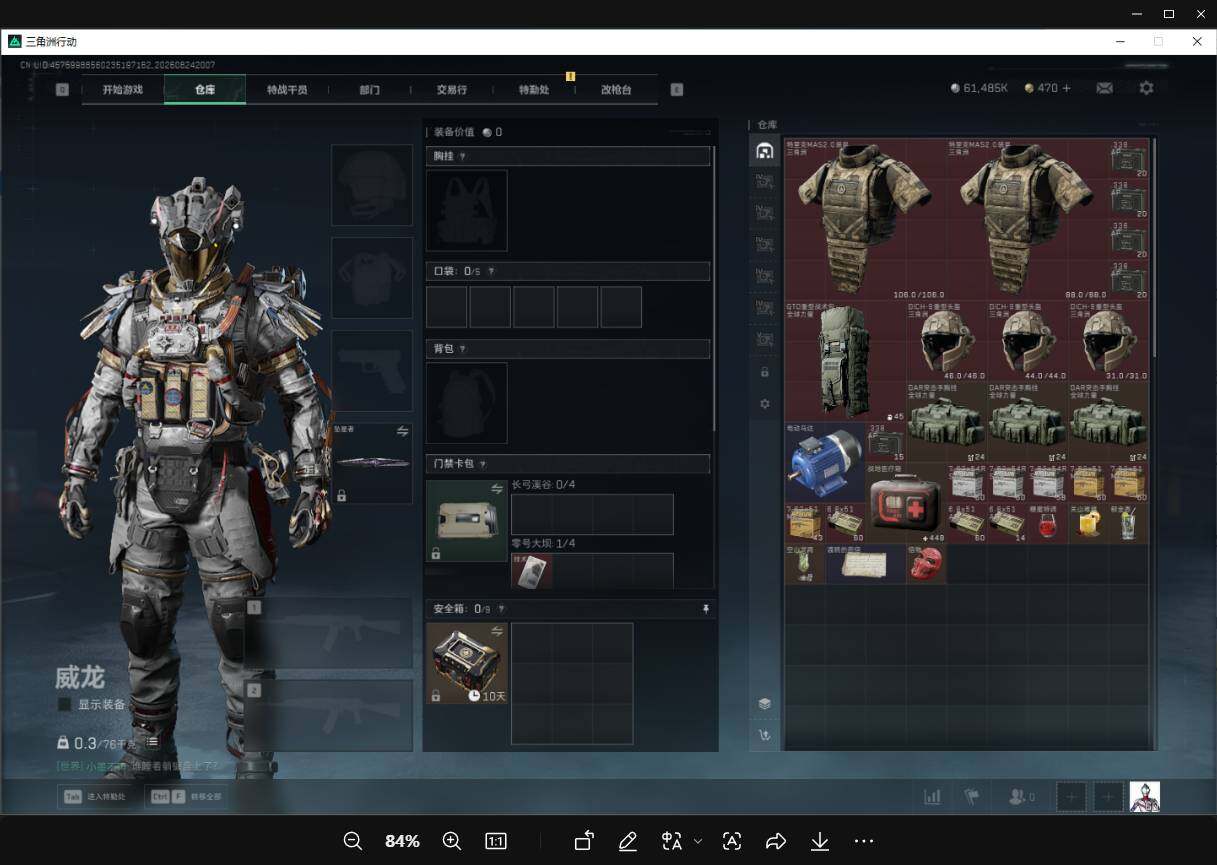1217x865 pixels.
Task: Select the red mask item
Action: click(x=926, y=564)
